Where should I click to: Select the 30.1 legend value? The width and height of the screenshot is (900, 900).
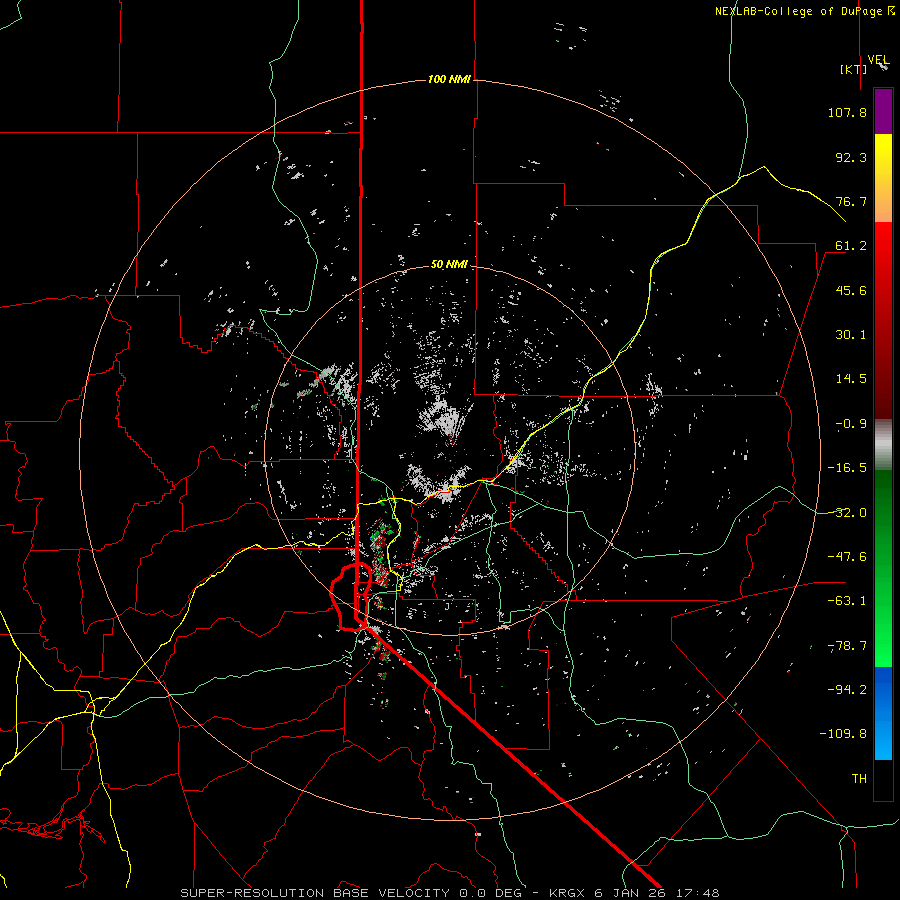pyautogui.click(x=851, y=335)
